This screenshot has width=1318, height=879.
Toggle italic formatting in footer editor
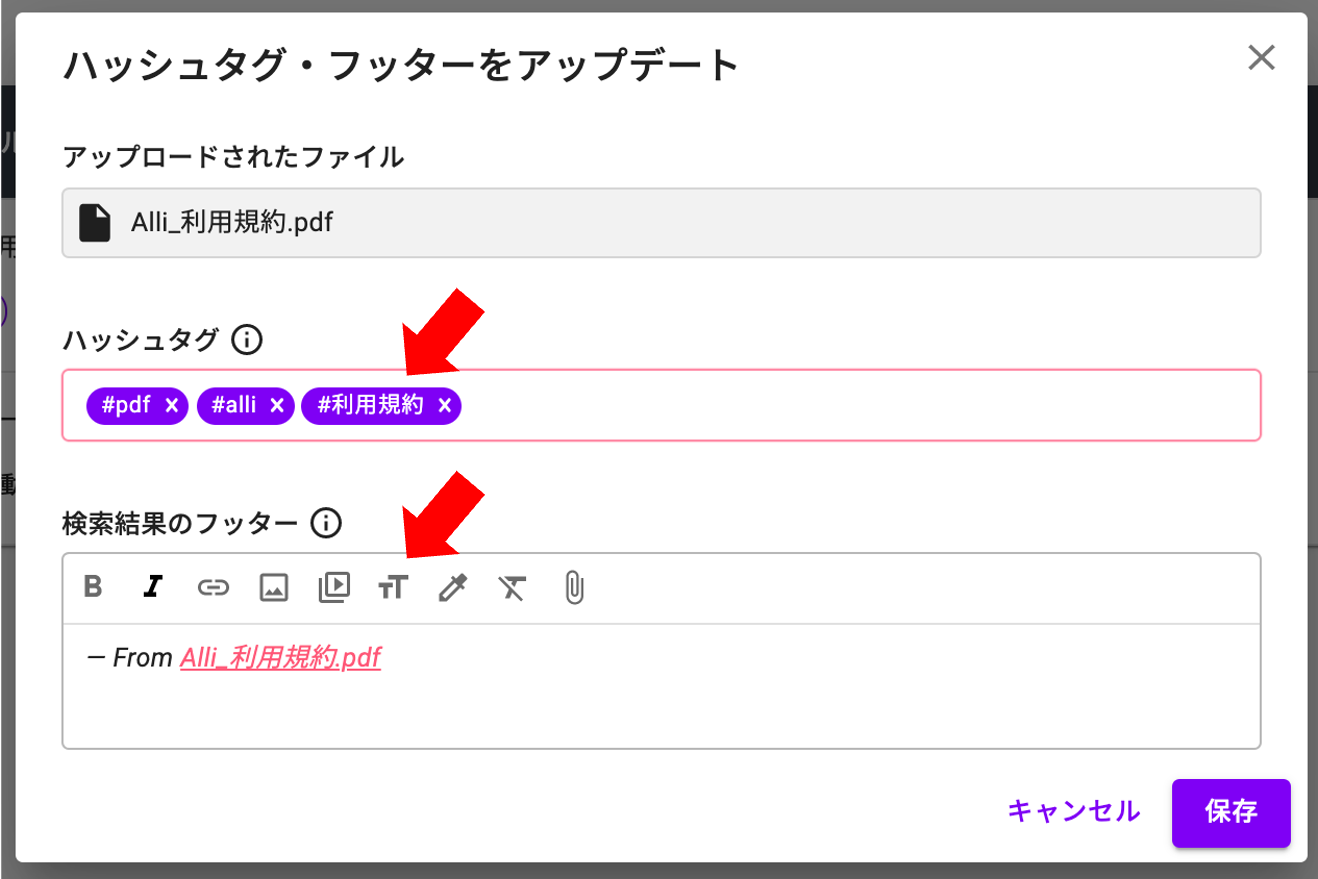pyautogui.click(x=152, y=587)
